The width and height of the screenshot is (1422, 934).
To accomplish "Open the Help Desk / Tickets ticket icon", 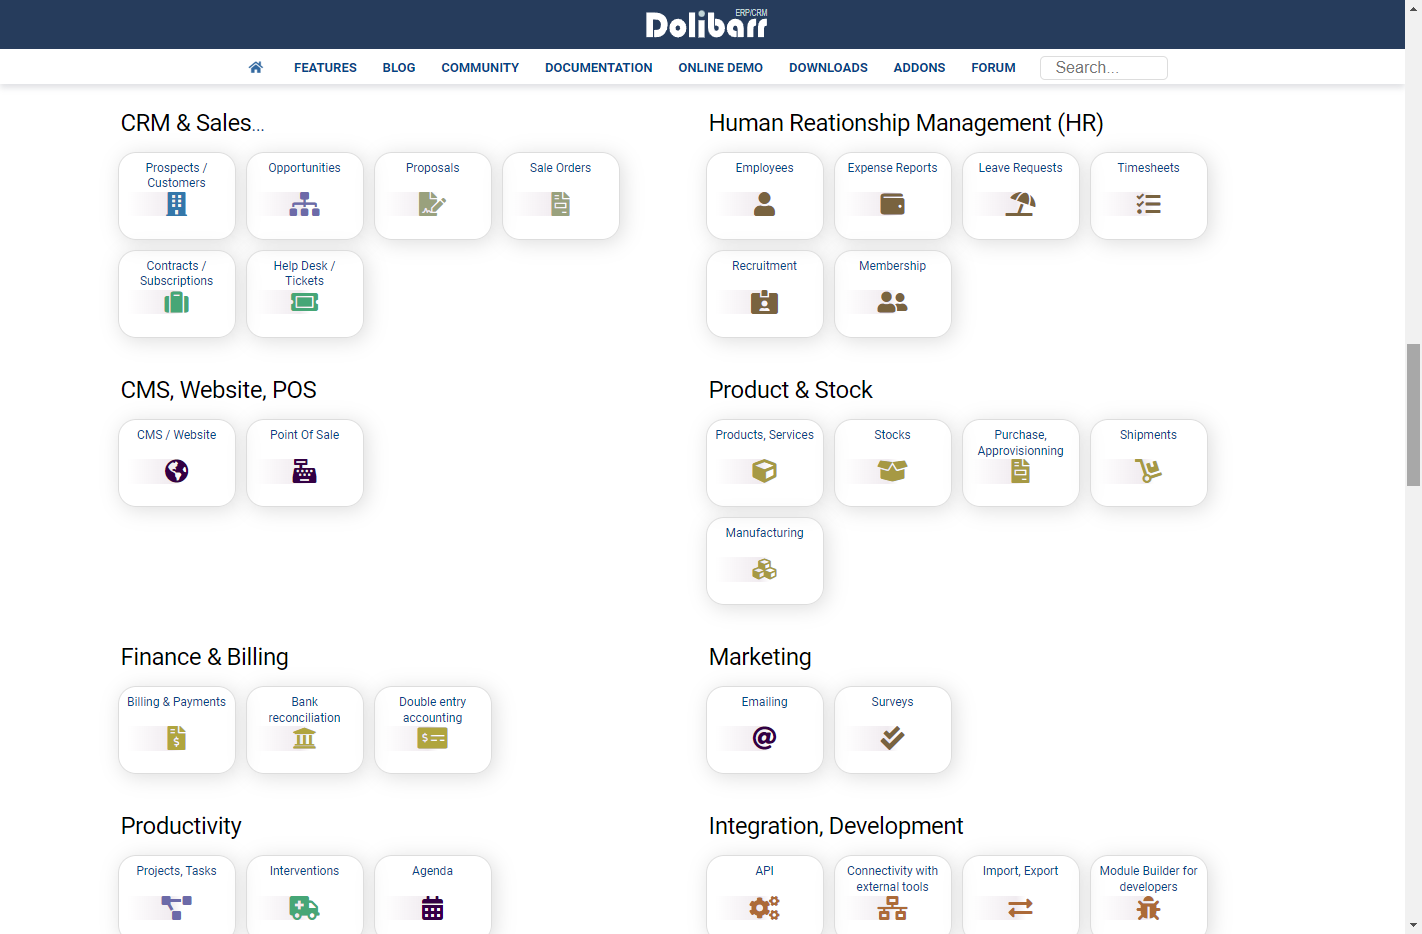I will 305,302.
